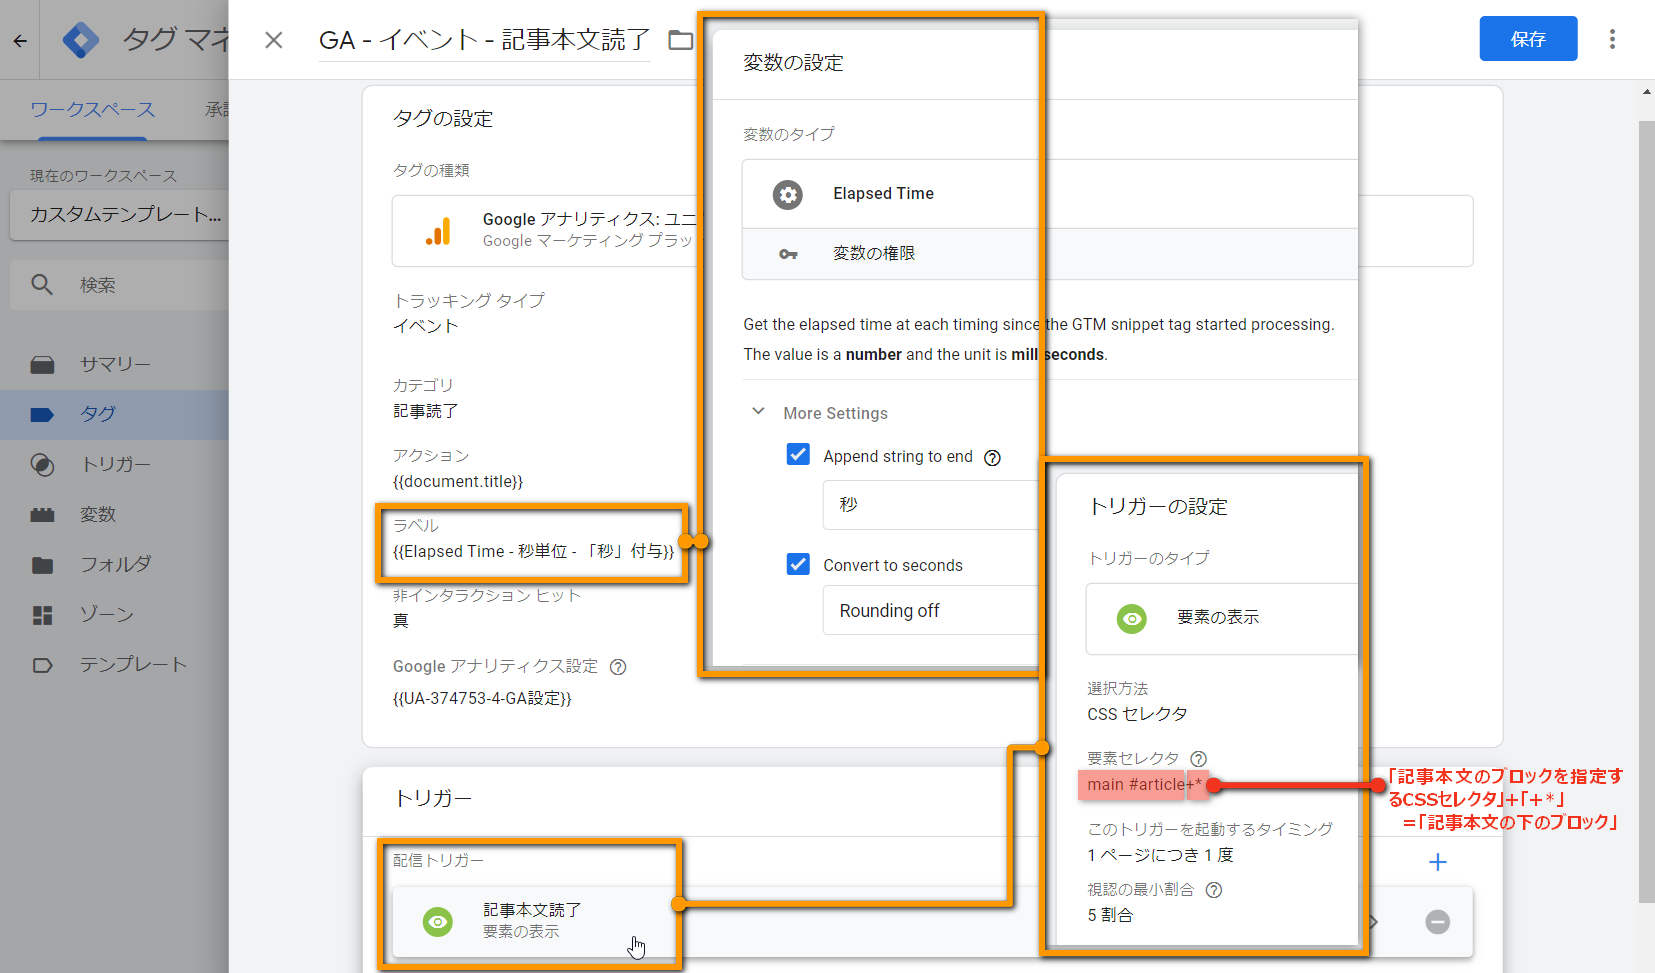Remove trigger with the grey minus icon

(x=1438, y=922)
